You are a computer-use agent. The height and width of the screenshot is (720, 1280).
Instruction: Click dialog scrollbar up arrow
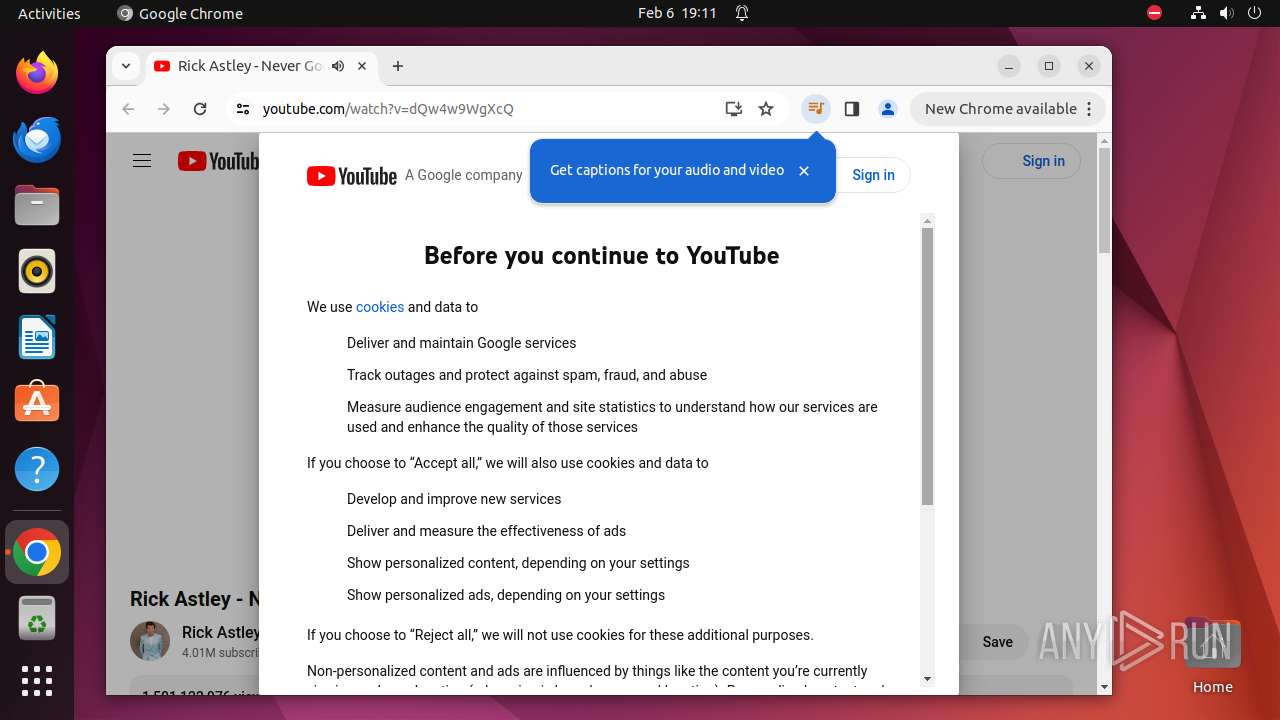pyautogui.click(x=927, y=220)
